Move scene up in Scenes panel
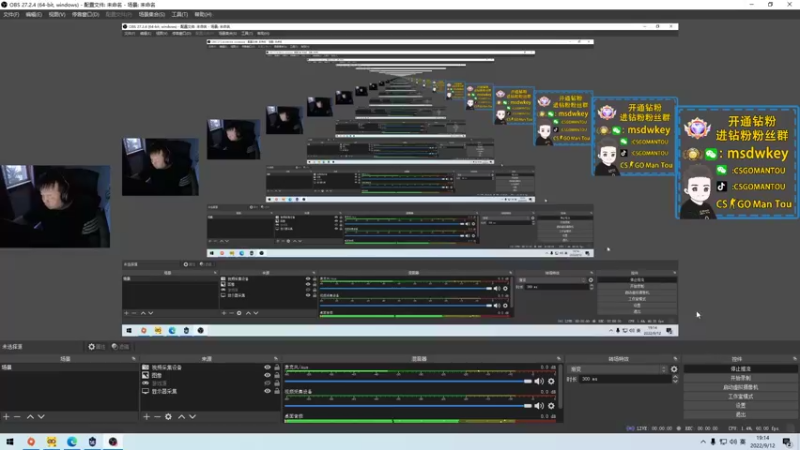The image size is (800, 450). point(30,417)
